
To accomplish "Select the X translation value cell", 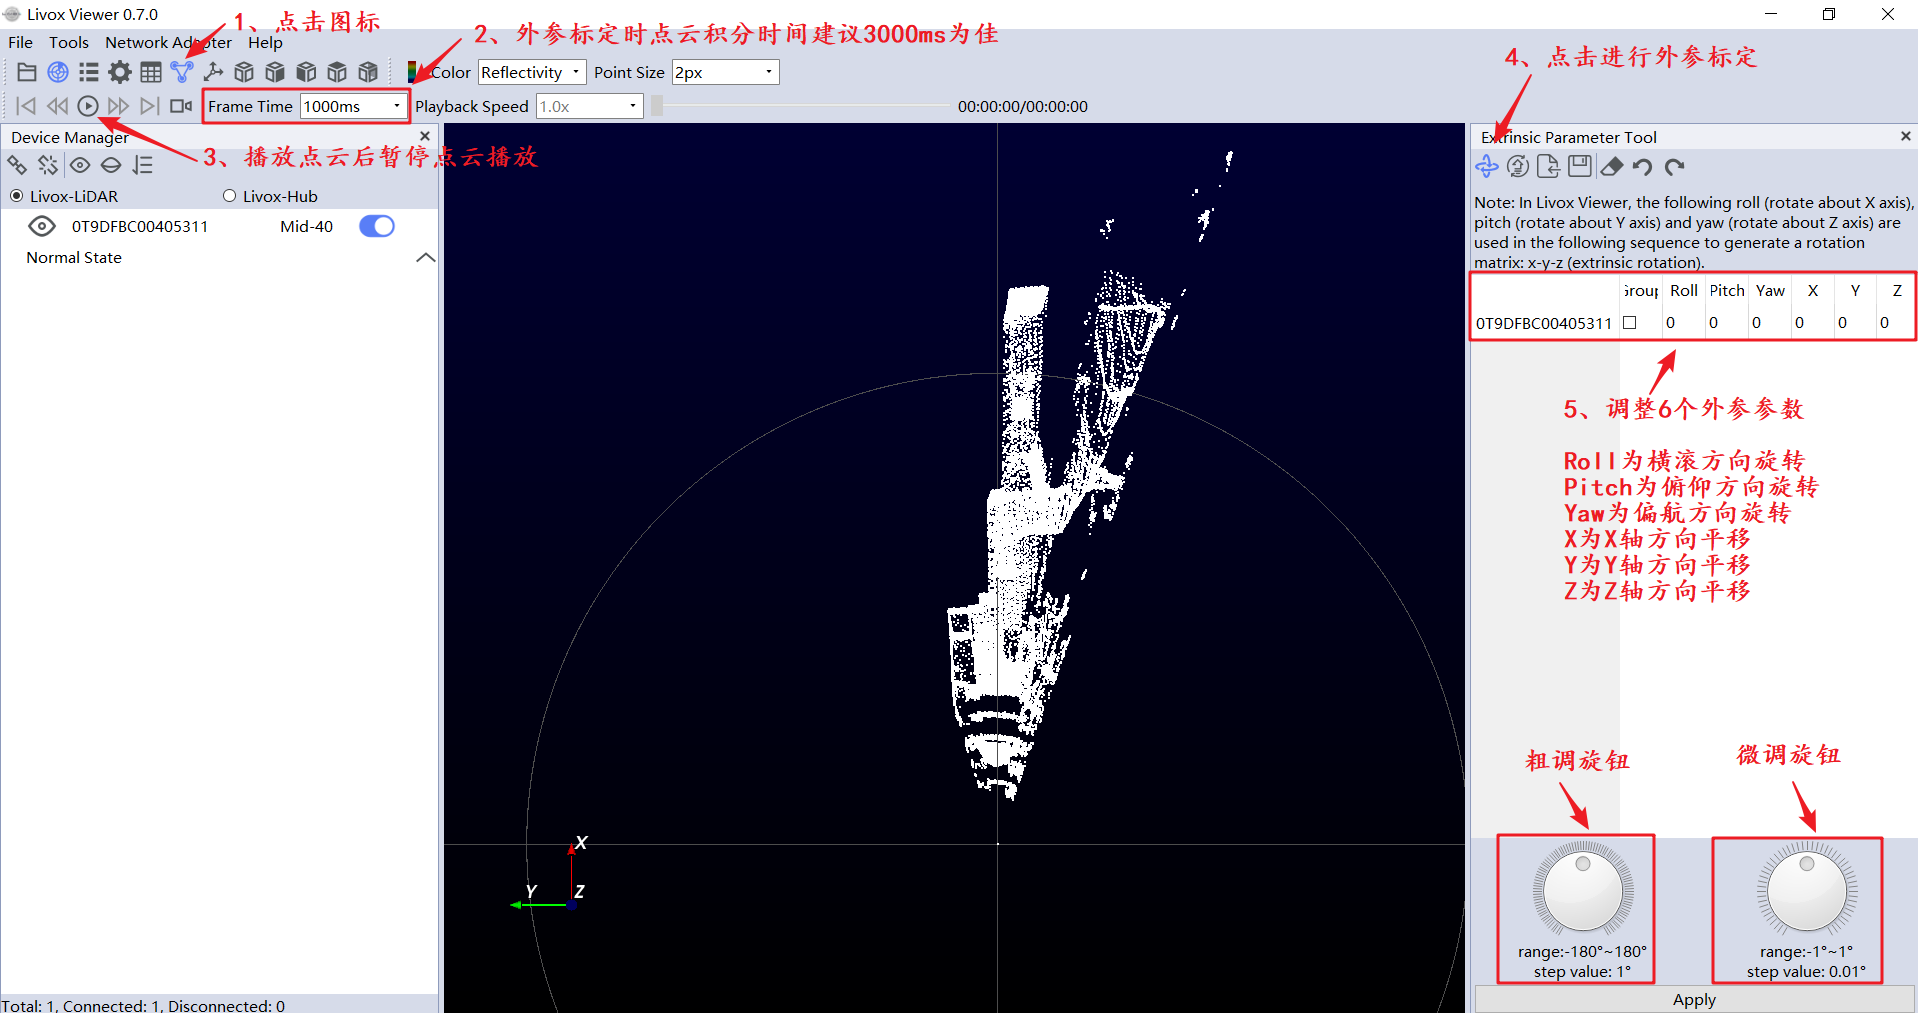I will point(1812,323).
